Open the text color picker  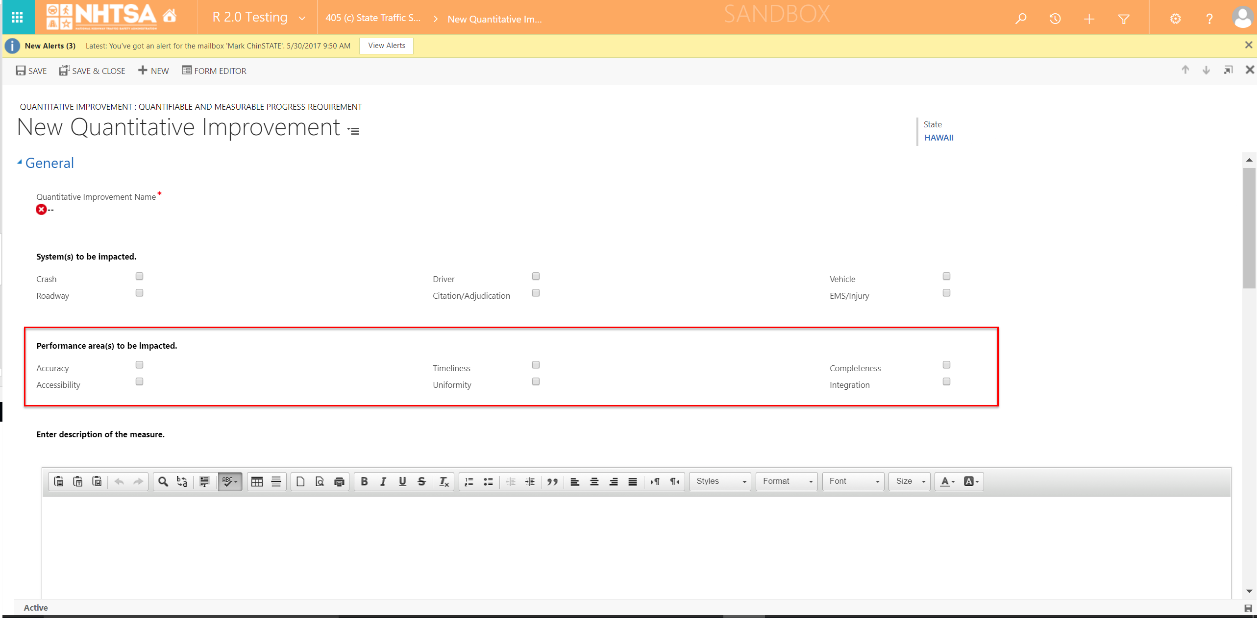[945, 482]
